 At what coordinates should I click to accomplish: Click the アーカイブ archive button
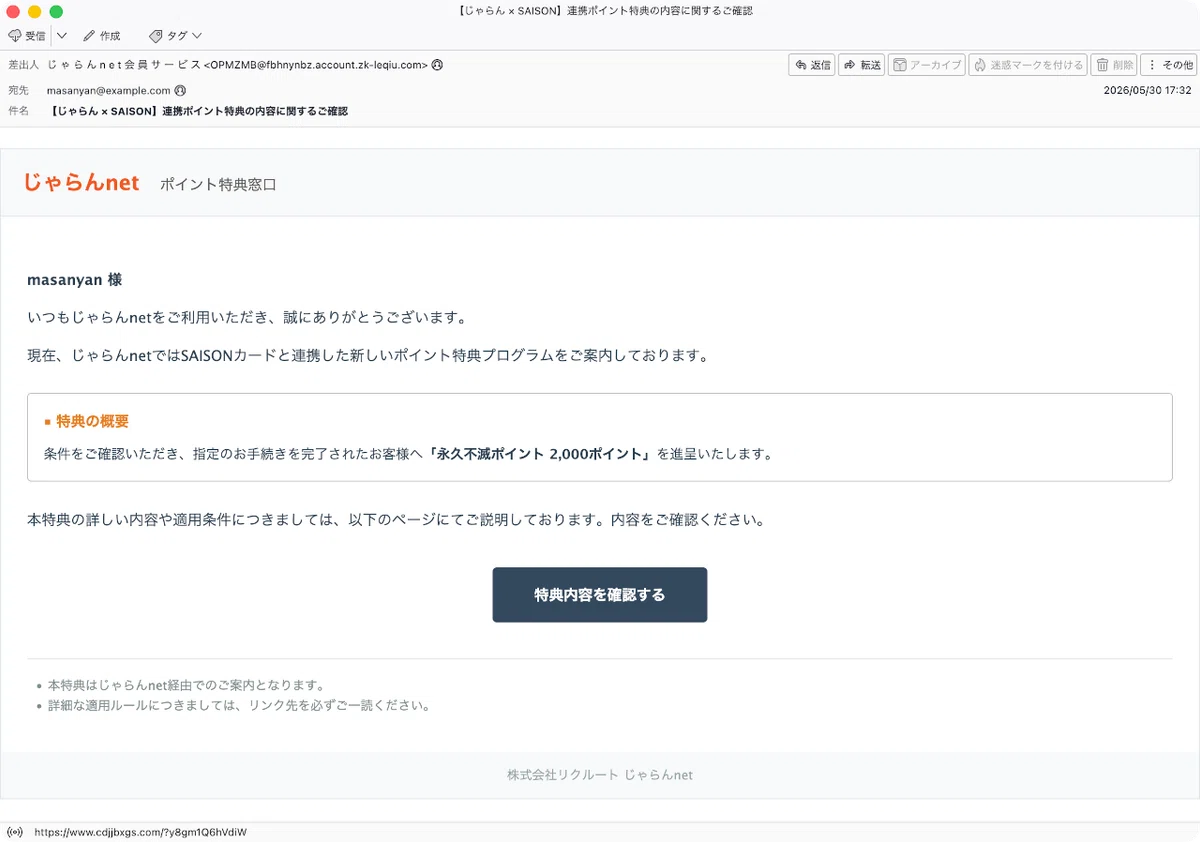(927, 65)
